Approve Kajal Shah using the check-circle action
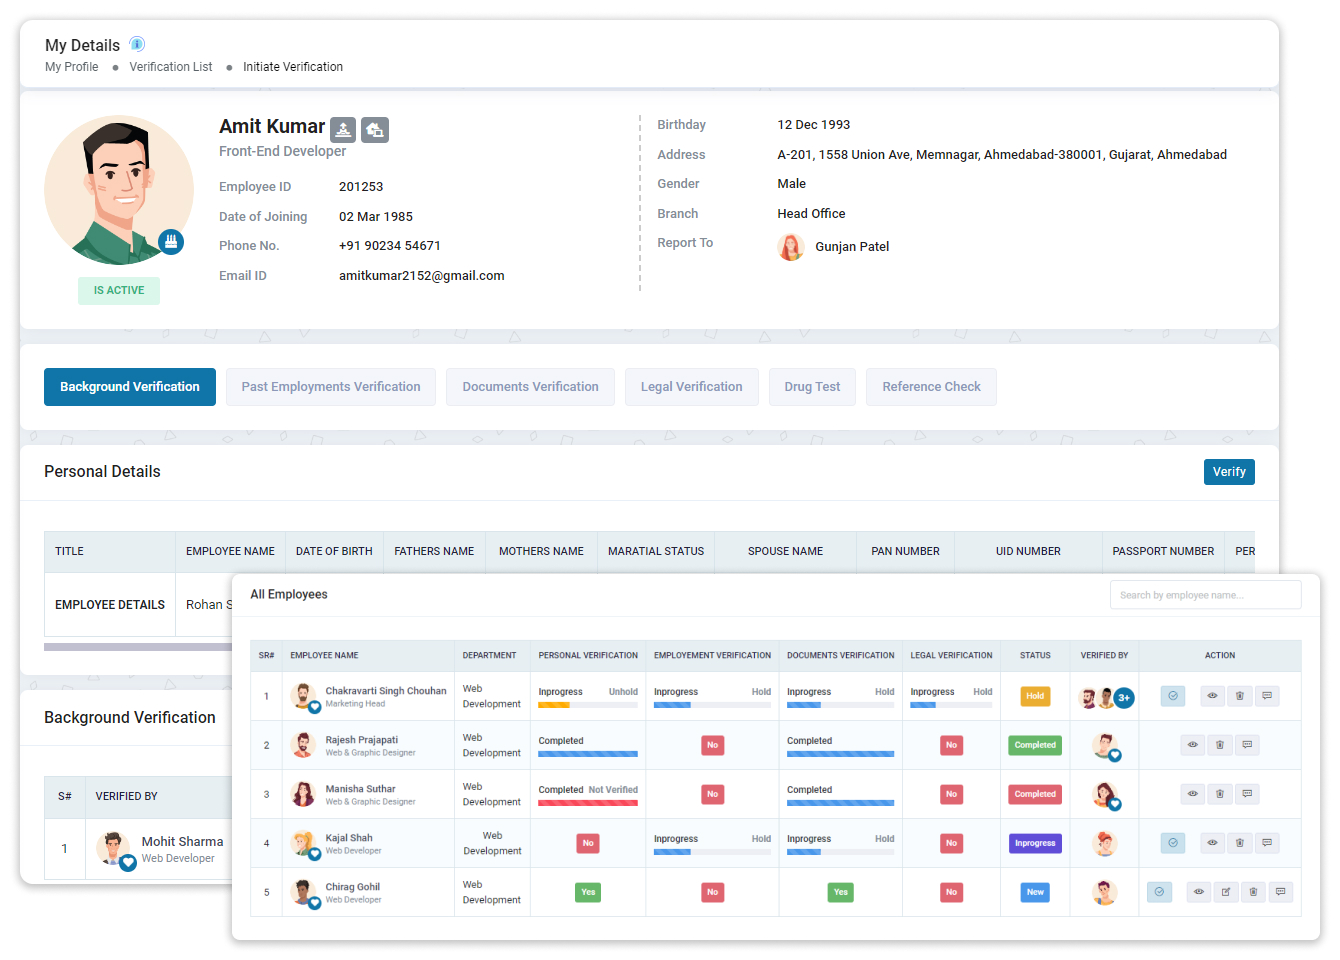This screenshot has width=1340, height=960. [x=1172, y=843]
